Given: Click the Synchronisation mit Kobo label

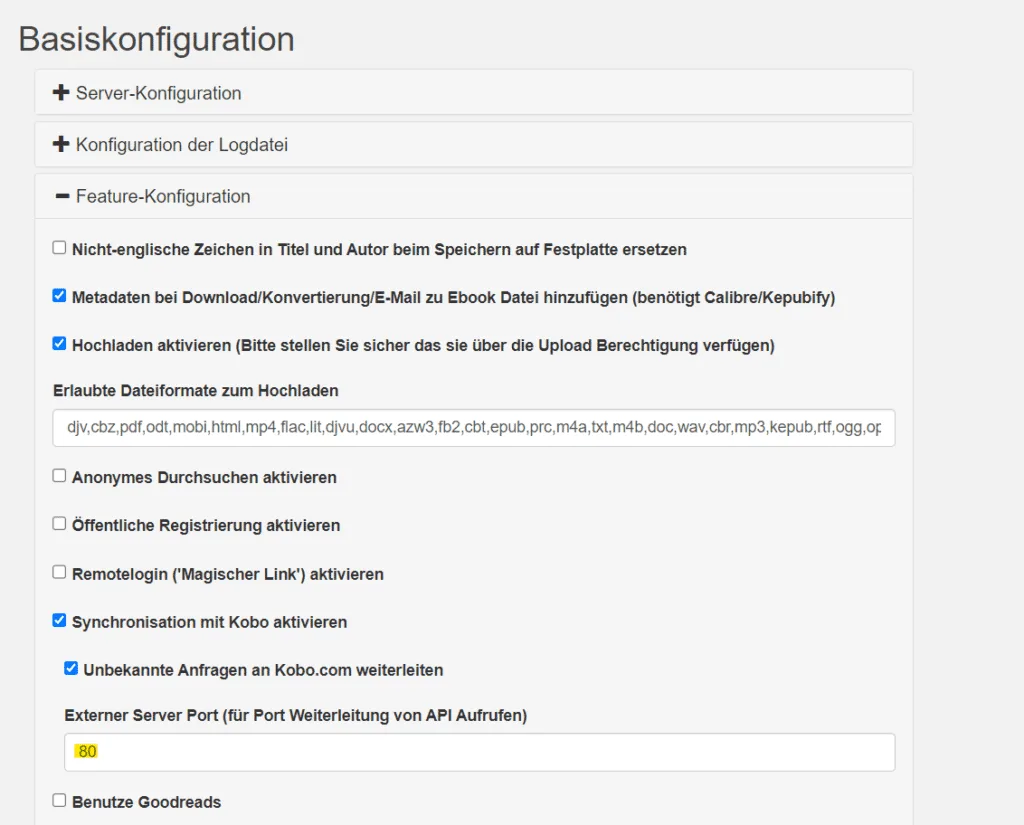Looking at the screenshot, I should pos(210,622).
